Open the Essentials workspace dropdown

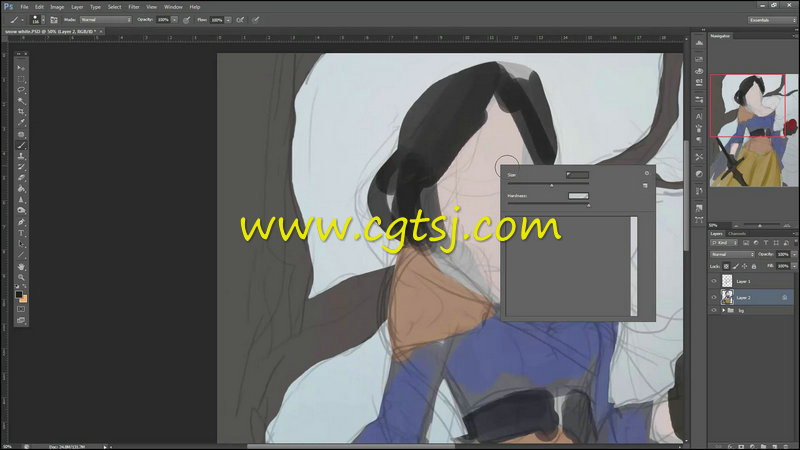click(x=772, y=20)
